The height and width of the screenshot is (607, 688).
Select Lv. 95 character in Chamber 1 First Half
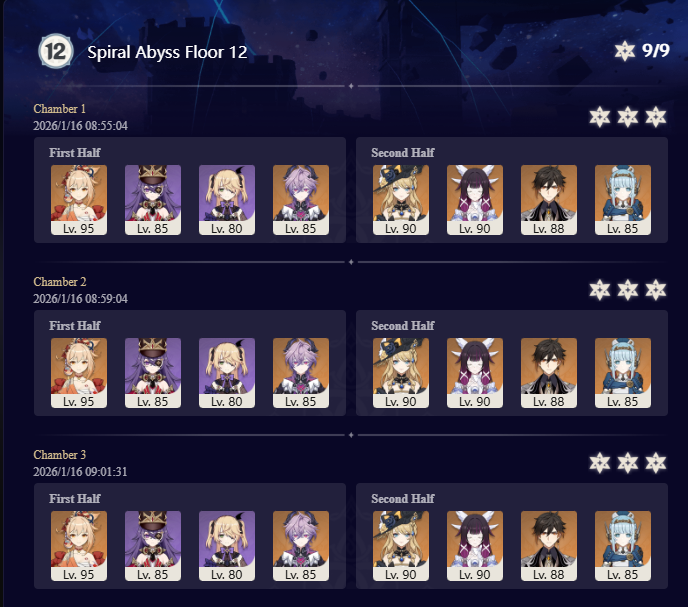coord(79,200)
